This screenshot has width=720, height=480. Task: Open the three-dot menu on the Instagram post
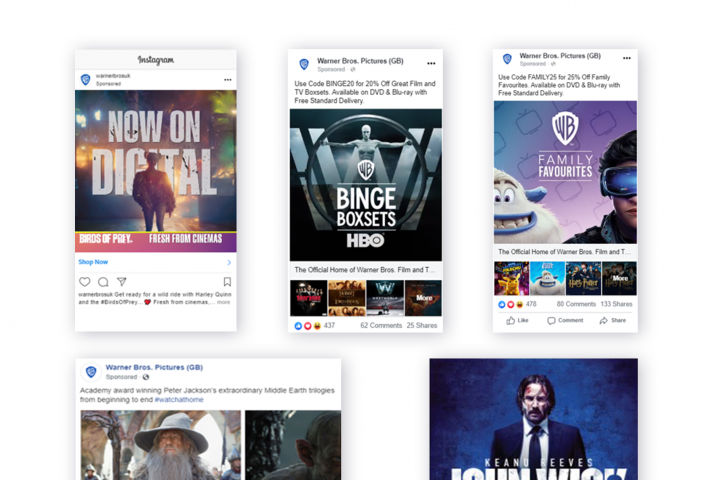click(228, 80)
